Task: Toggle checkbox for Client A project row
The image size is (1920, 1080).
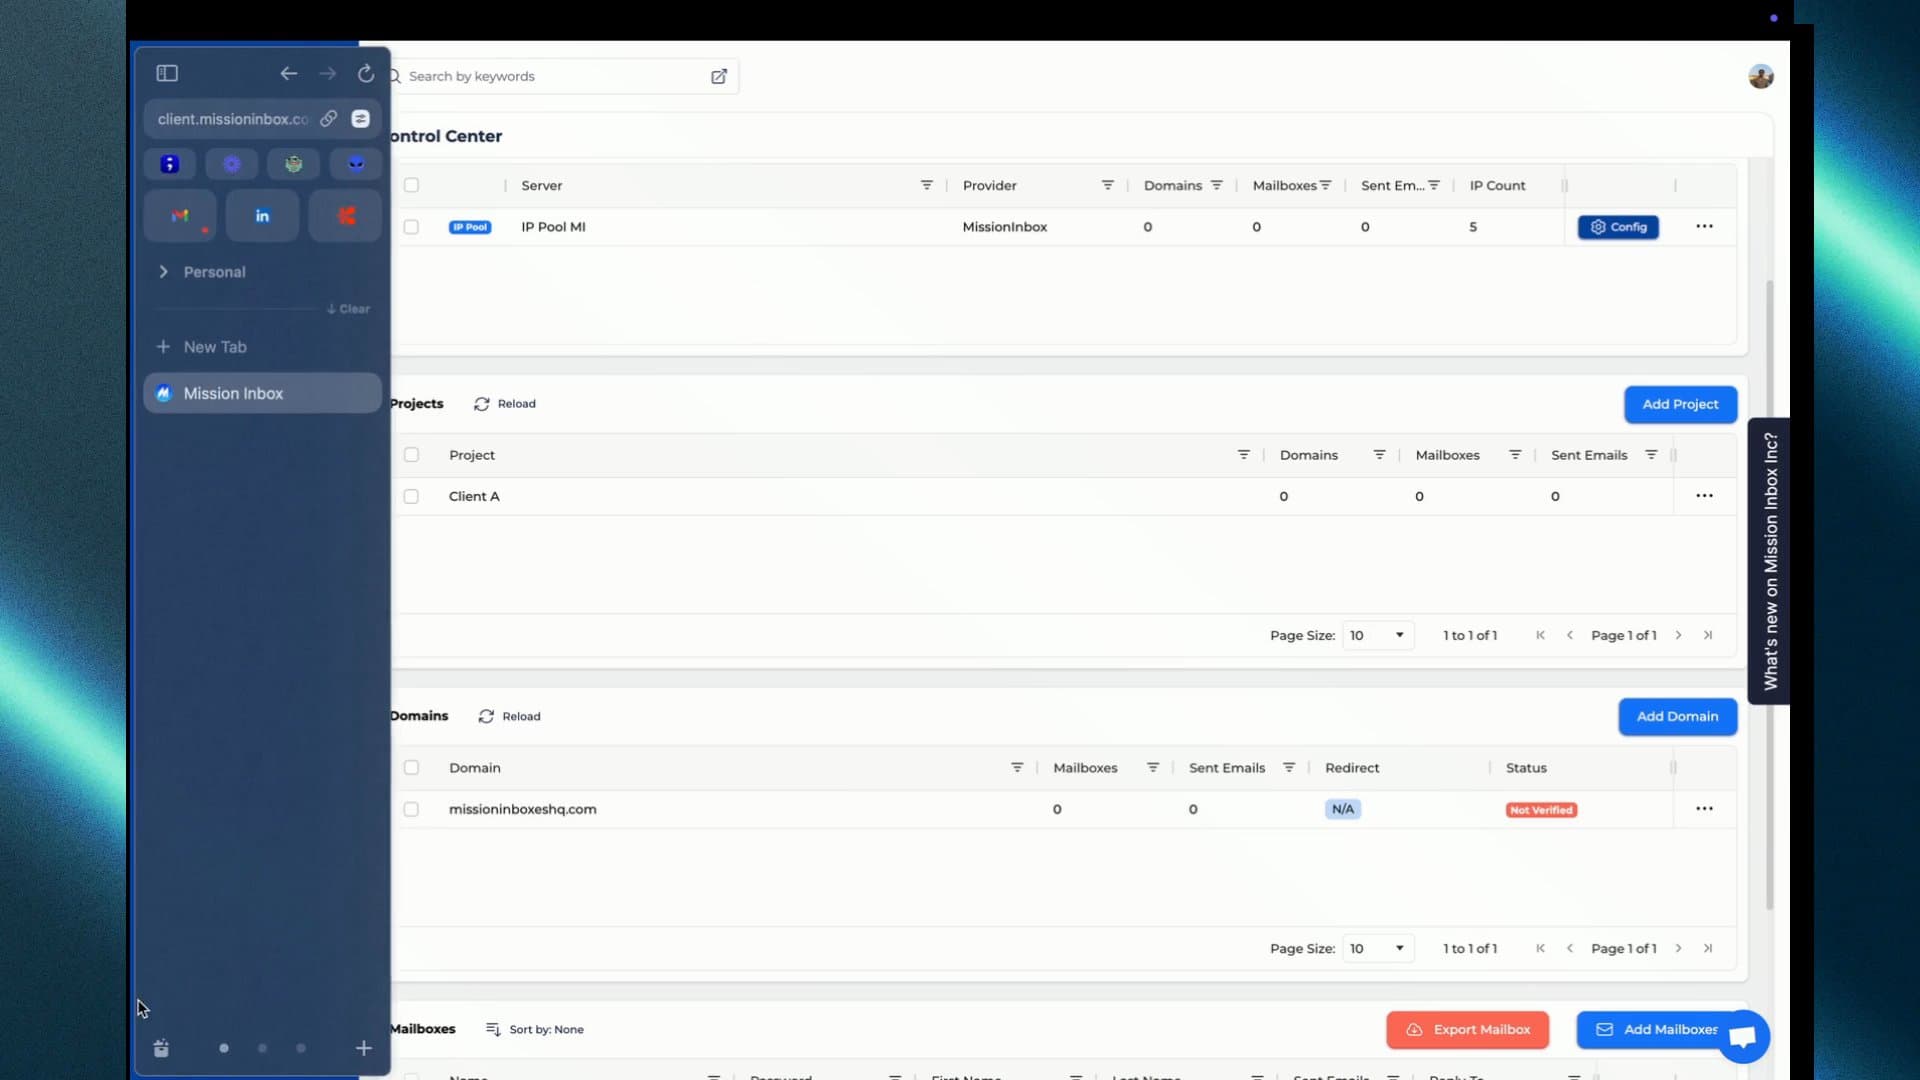Action: click(410, 496)
